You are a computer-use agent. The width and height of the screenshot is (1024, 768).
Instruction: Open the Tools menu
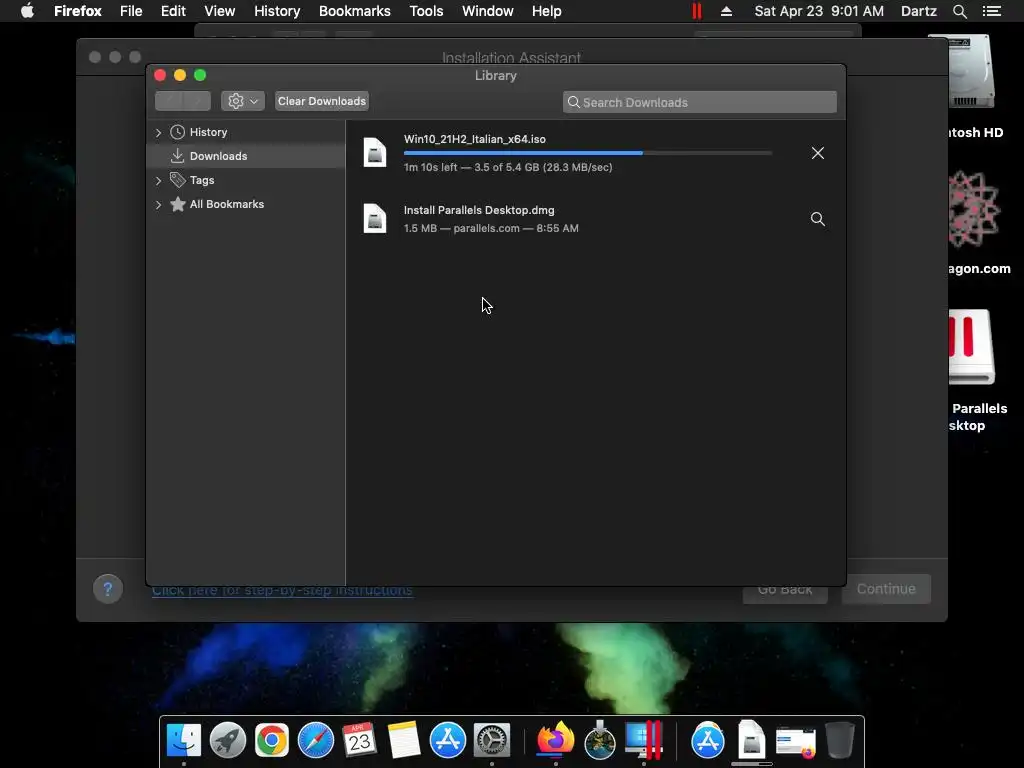pos(426,11)
